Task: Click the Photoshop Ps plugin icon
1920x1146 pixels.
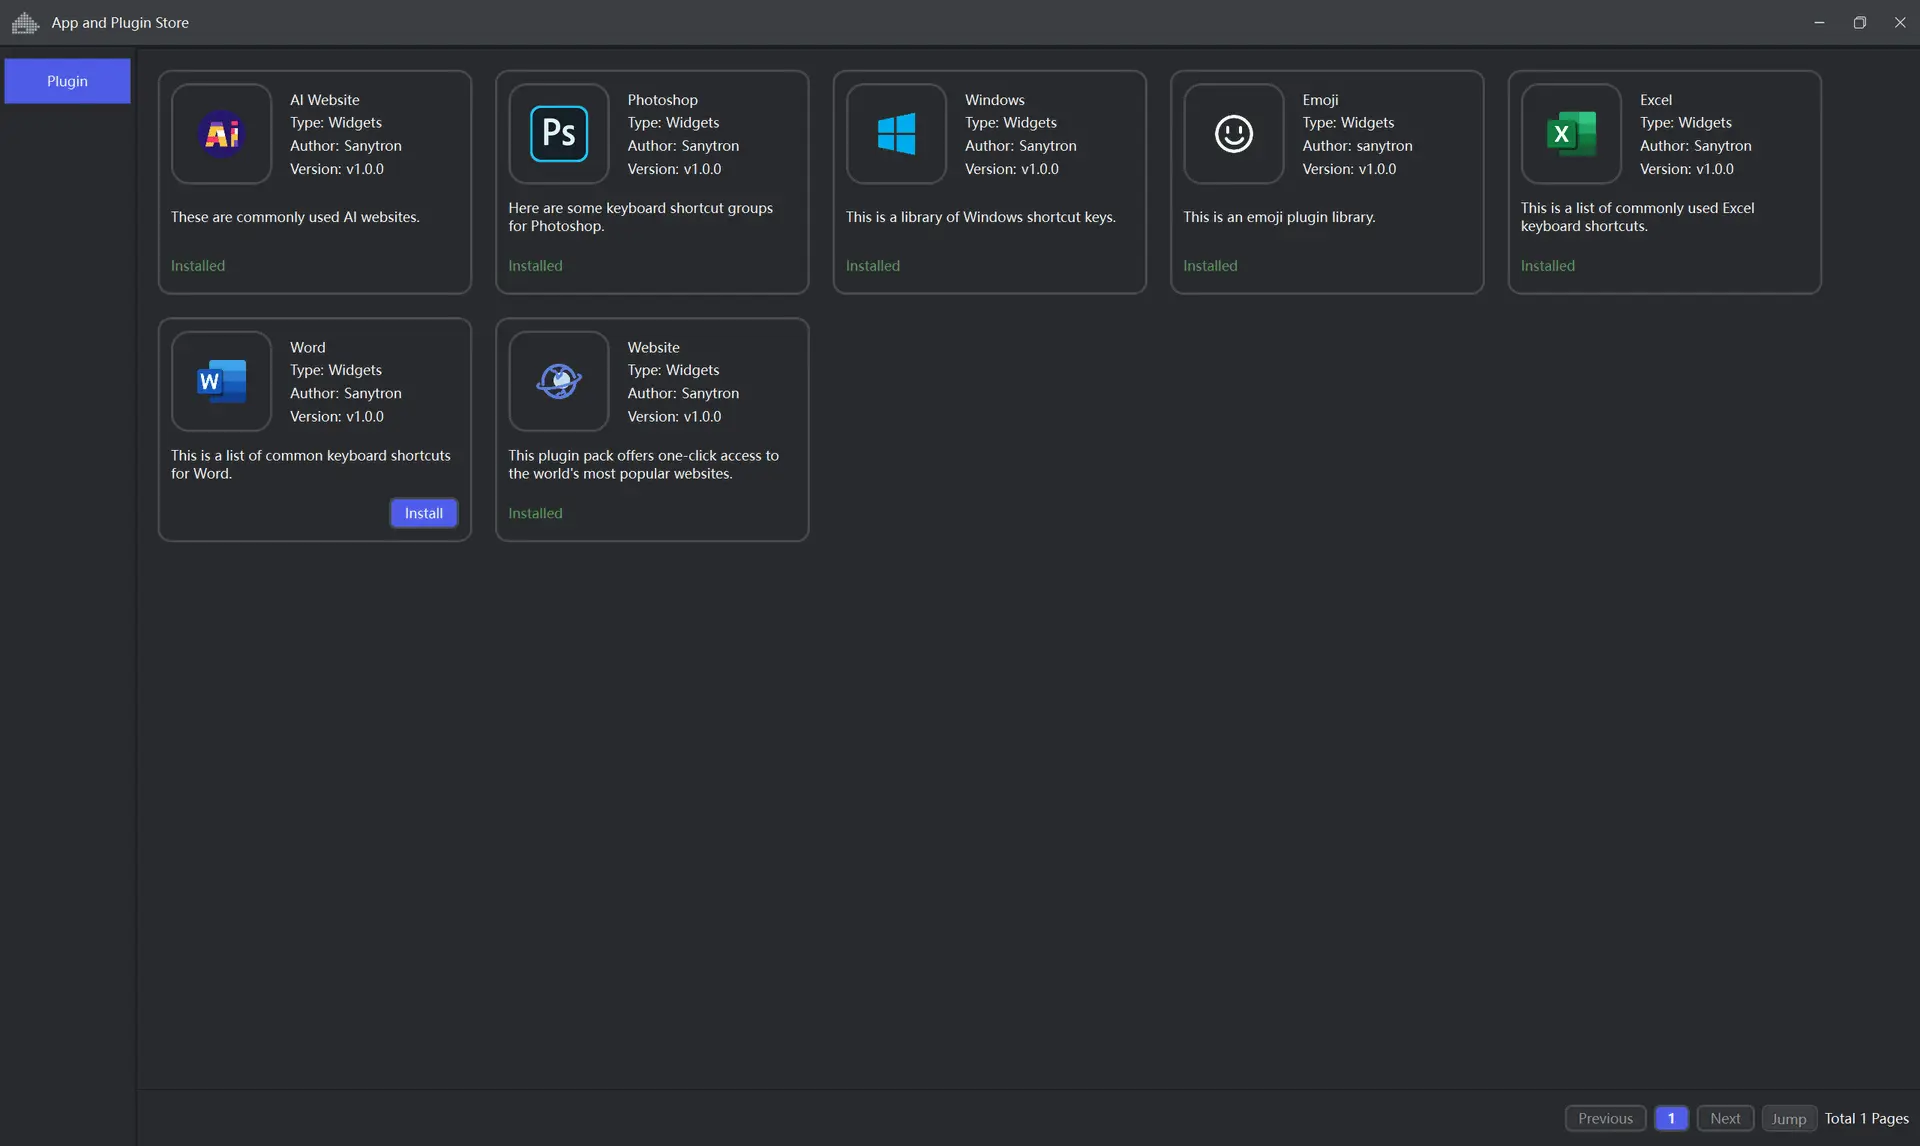Action: 559,134
